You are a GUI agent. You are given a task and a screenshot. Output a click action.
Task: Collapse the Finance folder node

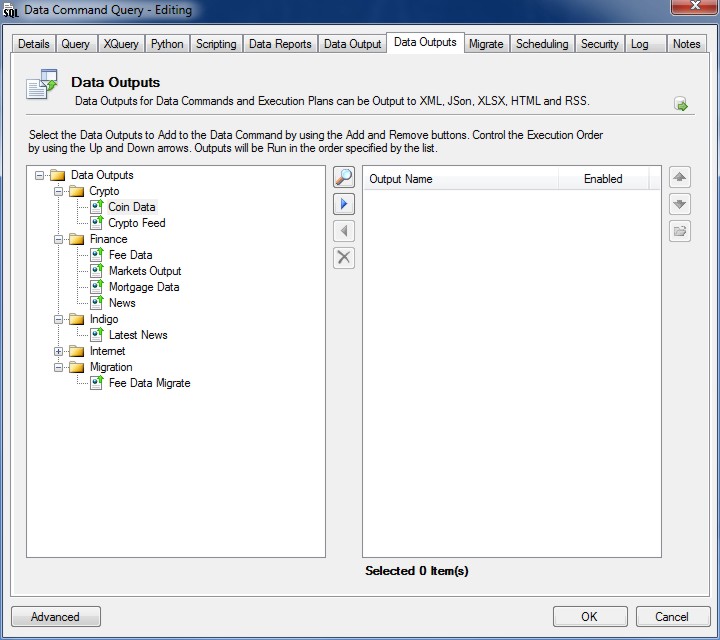[59, 239]
